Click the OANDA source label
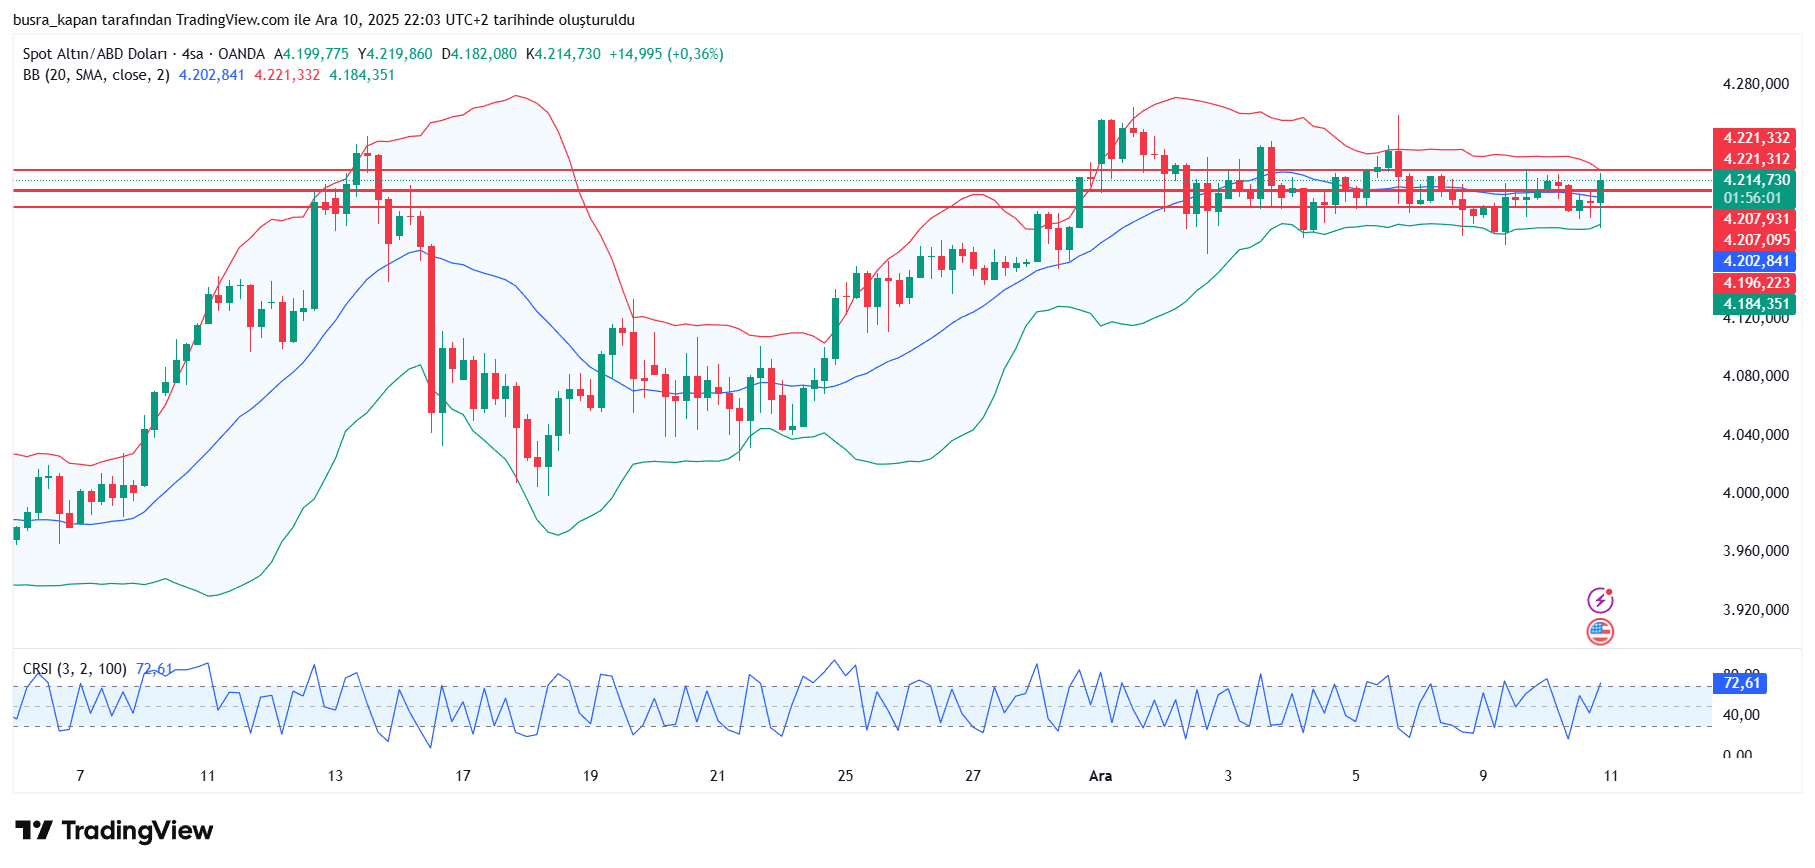Image resolution: width=1815 pixels, height=868 pixels. coord(241,54)
